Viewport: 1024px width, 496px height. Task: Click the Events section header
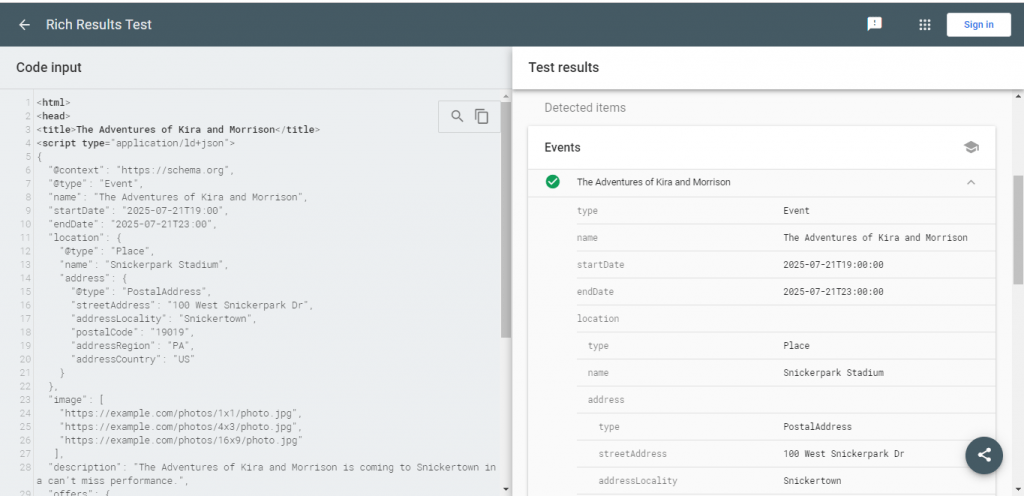(761, 147)
